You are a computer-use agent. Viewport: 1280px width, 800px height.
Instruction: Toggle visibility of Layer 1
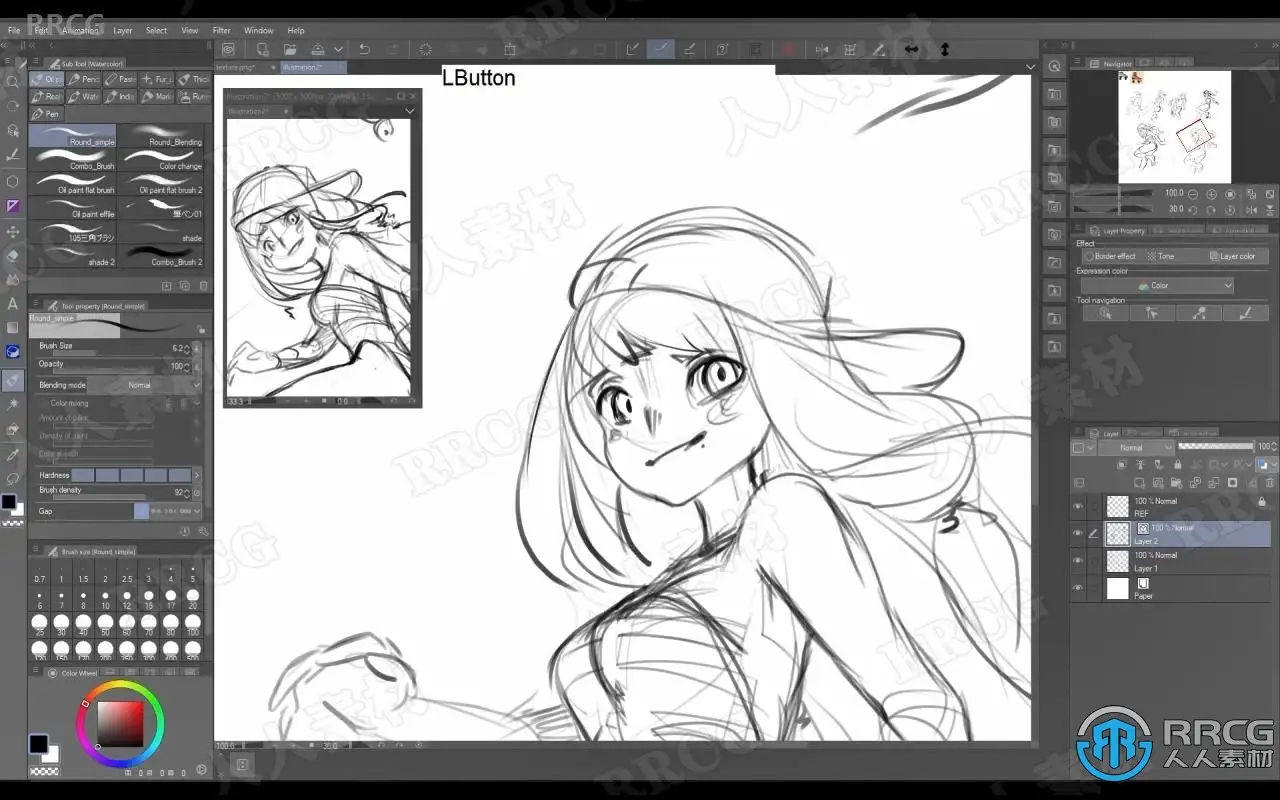1078,561
